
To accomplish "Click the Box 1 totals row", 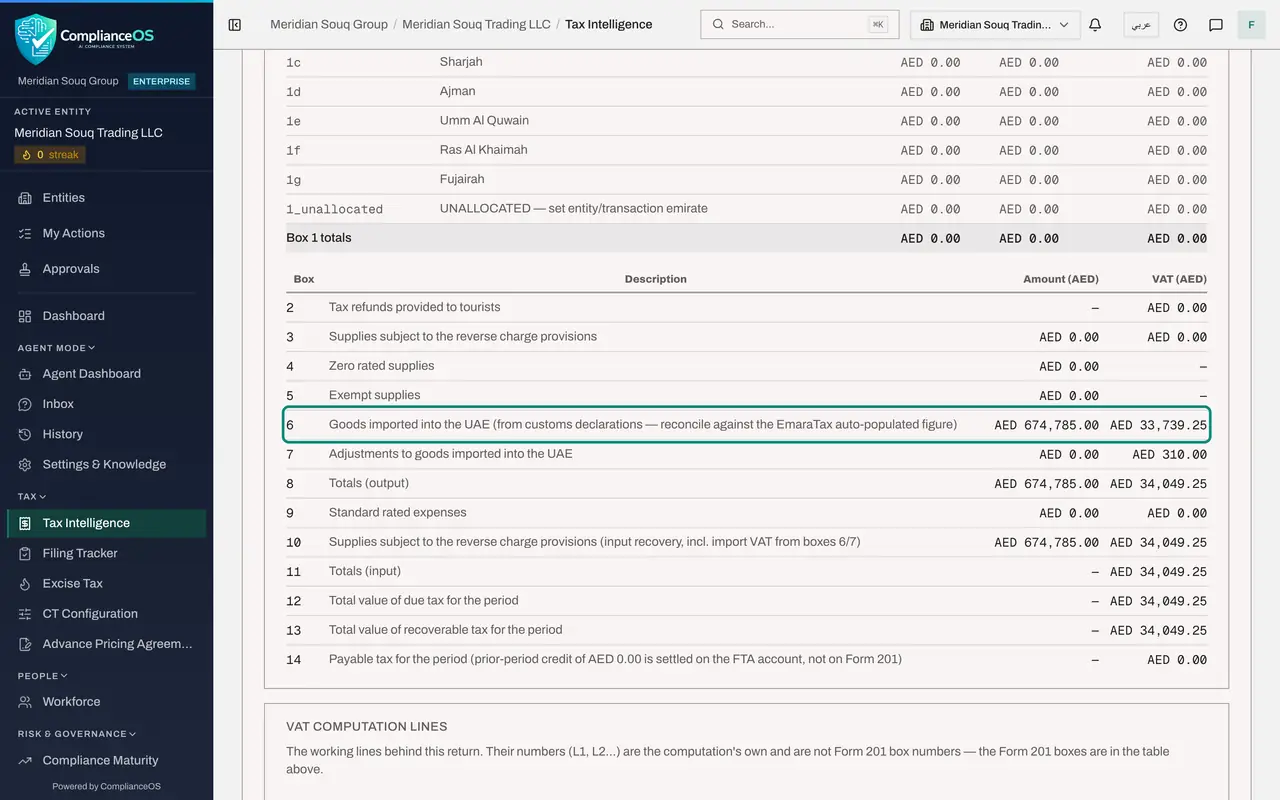I will (746, 238).
